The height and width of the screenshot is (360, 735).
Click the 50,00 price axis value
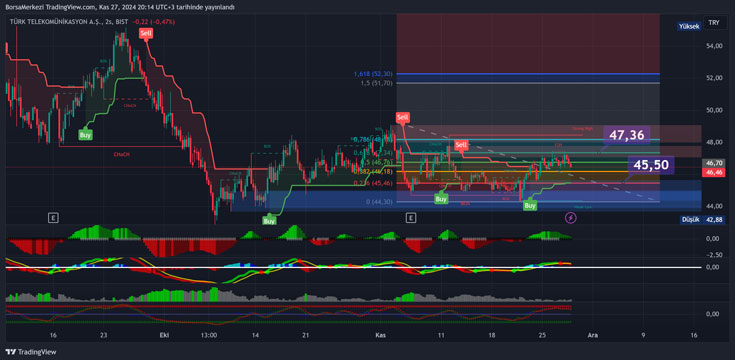(x=713, y=110)
